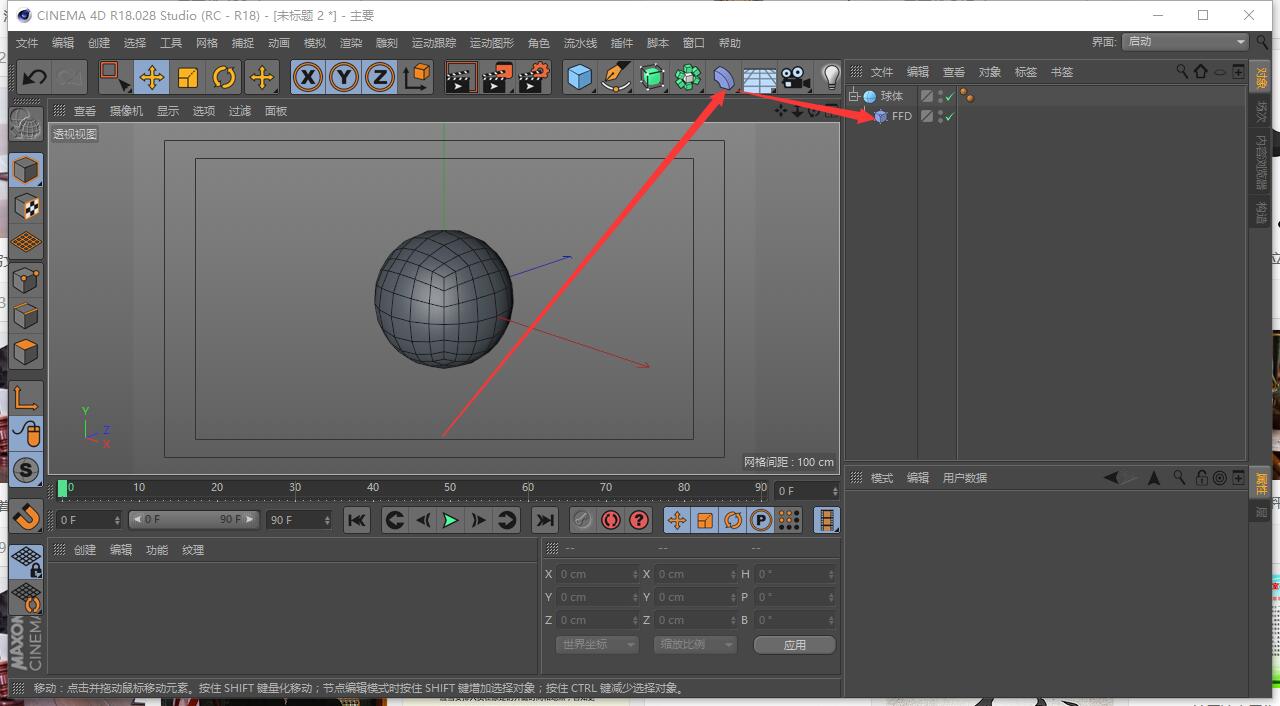1280x706 pixels.
Task: Switch to Model mode
Action: click(26, 170)
